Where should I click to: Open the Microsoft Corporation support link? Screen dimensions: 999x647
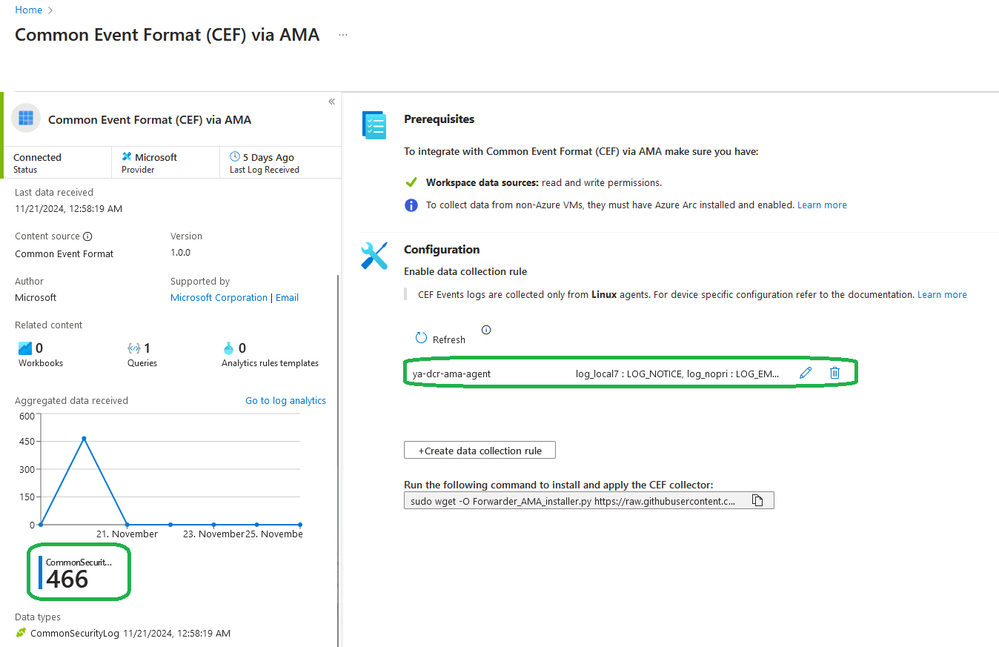[219, 297]
